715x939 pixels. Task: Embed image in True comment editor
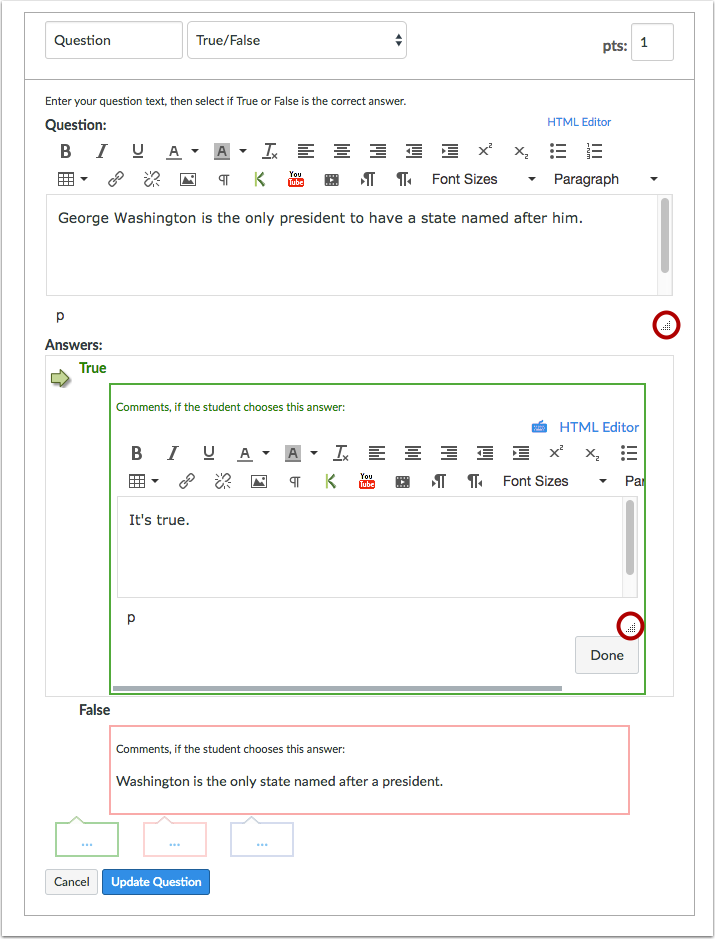(x=259, y=481)
